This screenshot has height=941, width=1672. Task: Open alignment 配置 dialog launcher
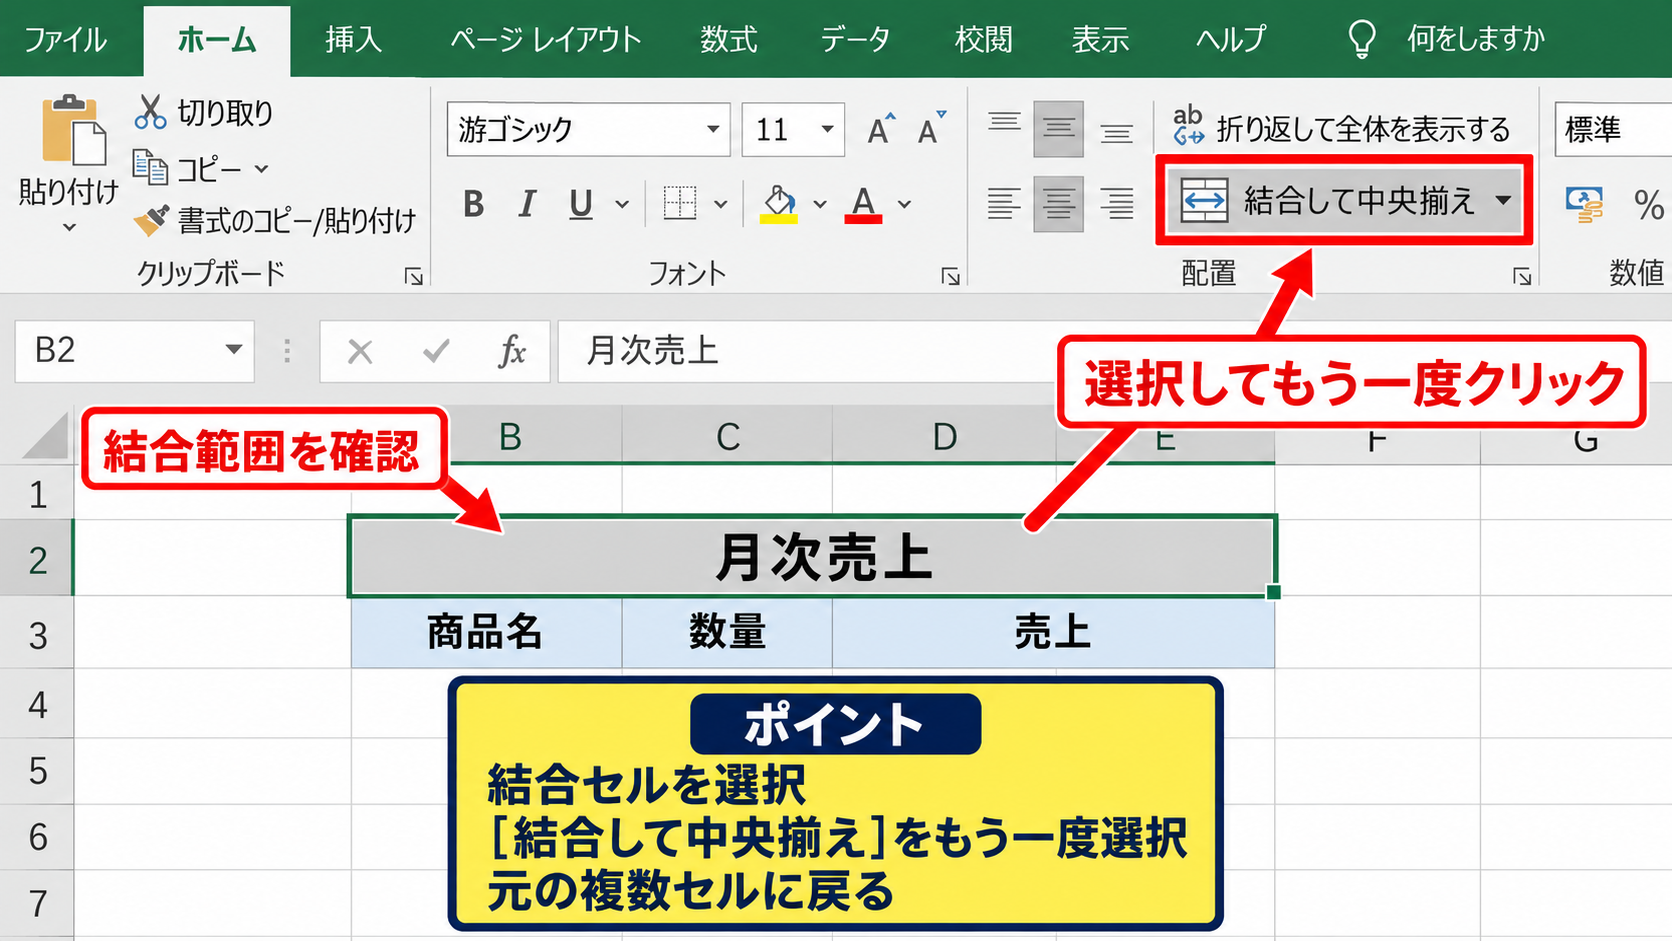pyautogui.click(x=1522, y=276)
